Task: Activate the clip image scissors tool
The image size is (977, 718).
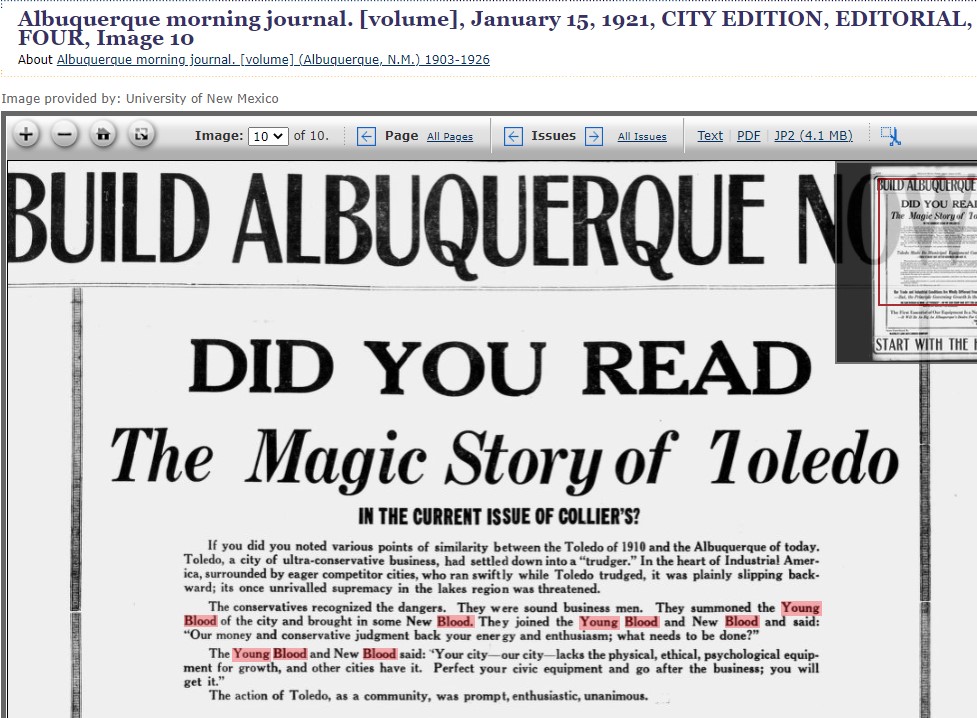Action: (x=891, y=136)
